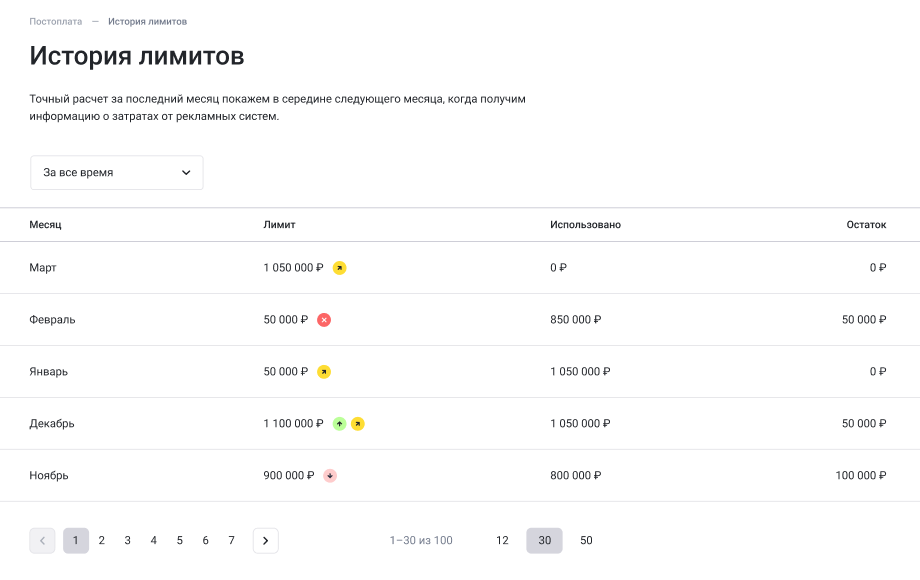The height and width of the screenshot is (580, 920).
Task: Open the "За все время" period dropdown
Action: [117, 173]
